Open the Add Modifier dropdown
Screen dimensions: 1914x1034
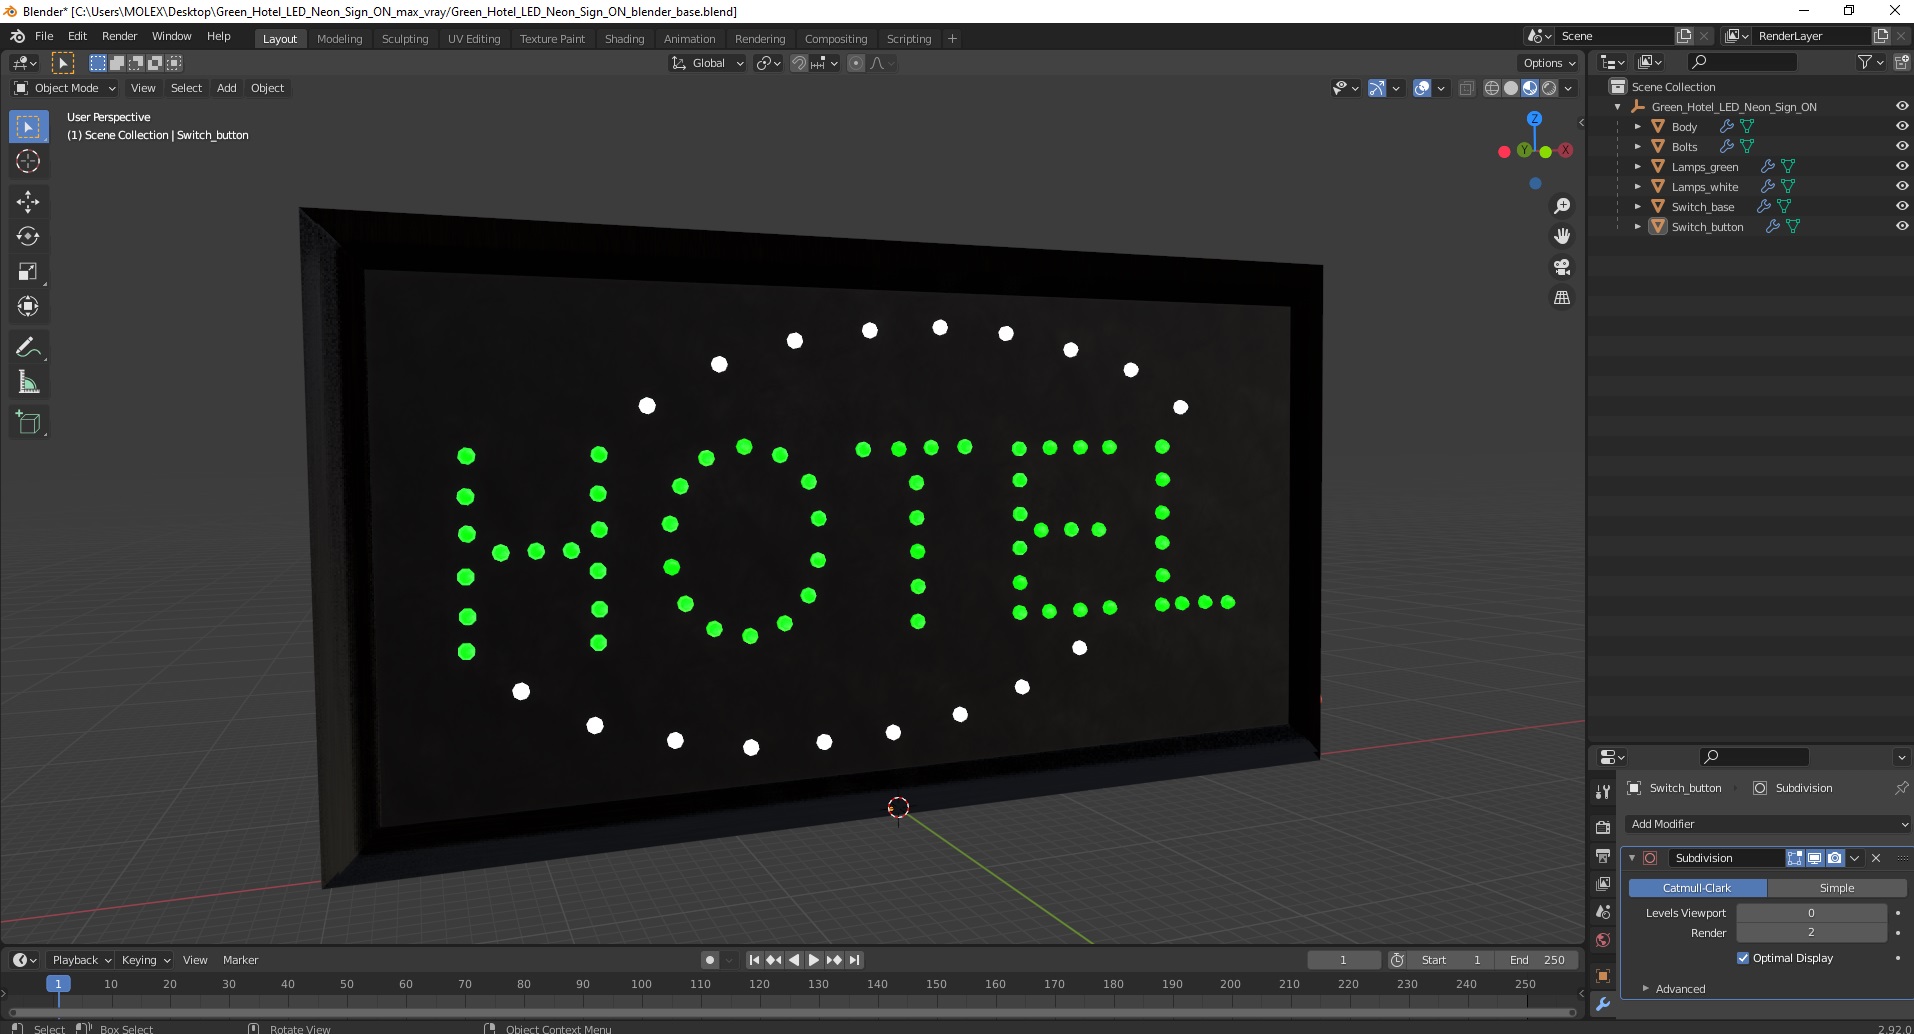coord(1768,824)
